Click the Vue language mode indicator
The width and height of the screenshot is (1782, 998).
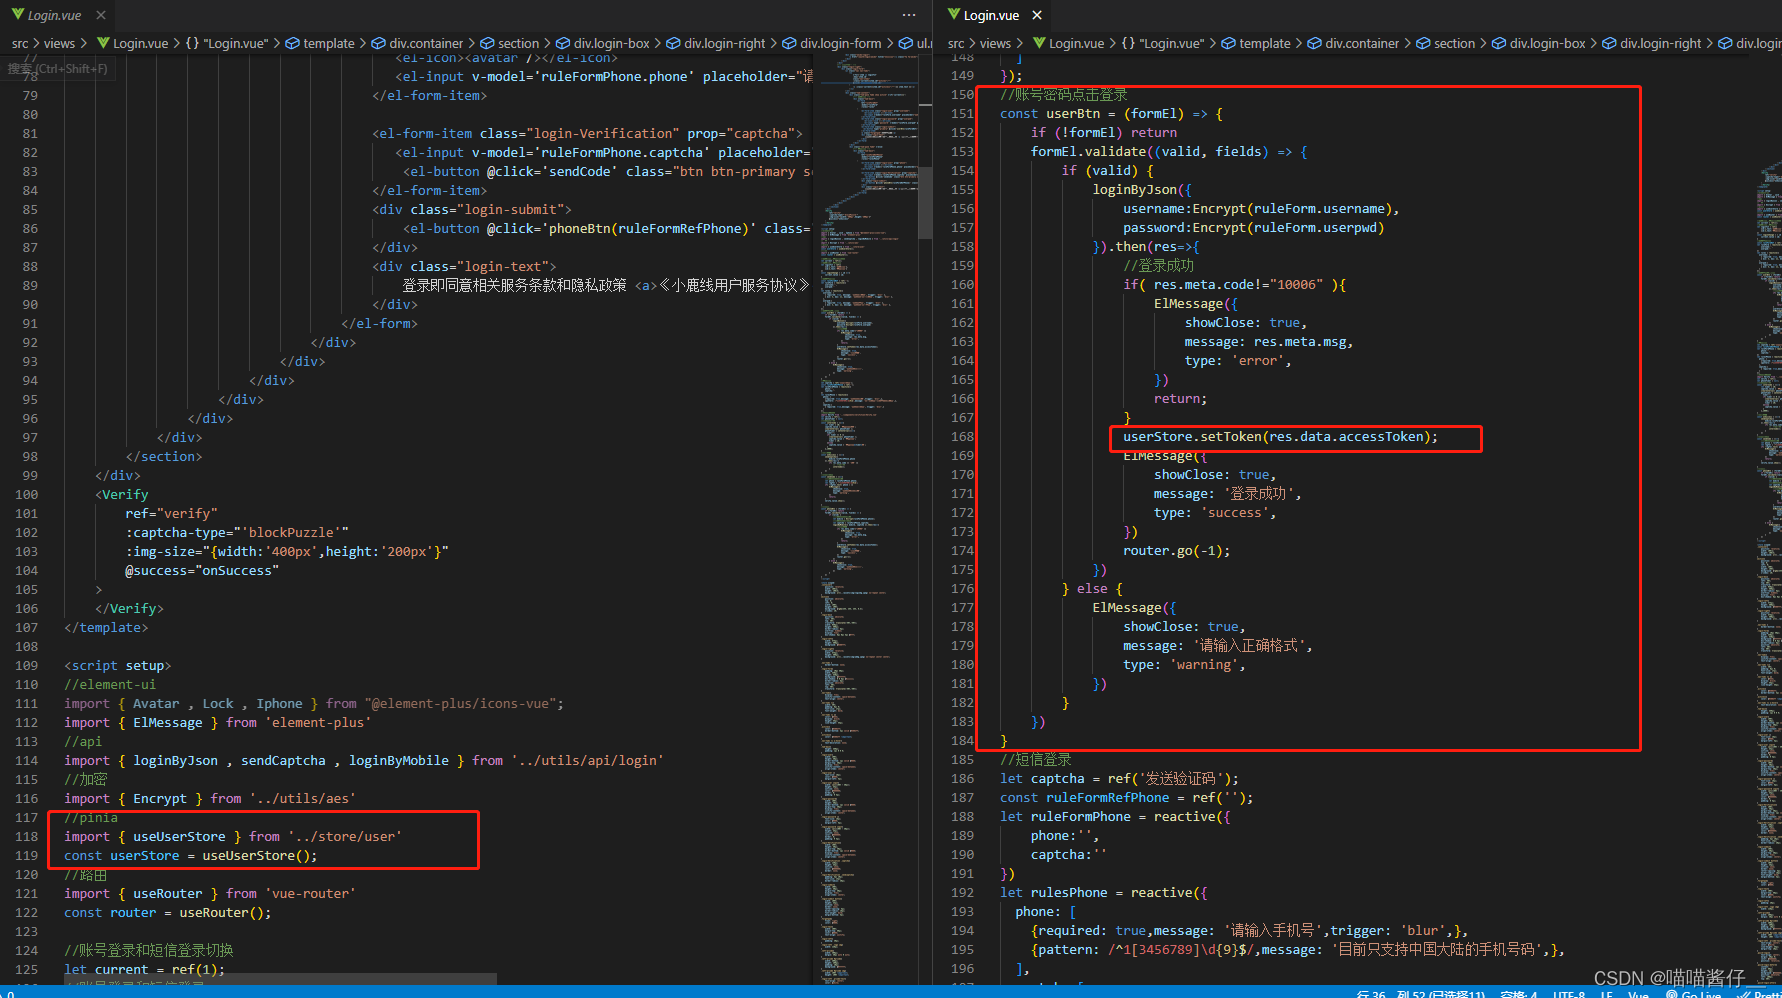(1638, 994)
